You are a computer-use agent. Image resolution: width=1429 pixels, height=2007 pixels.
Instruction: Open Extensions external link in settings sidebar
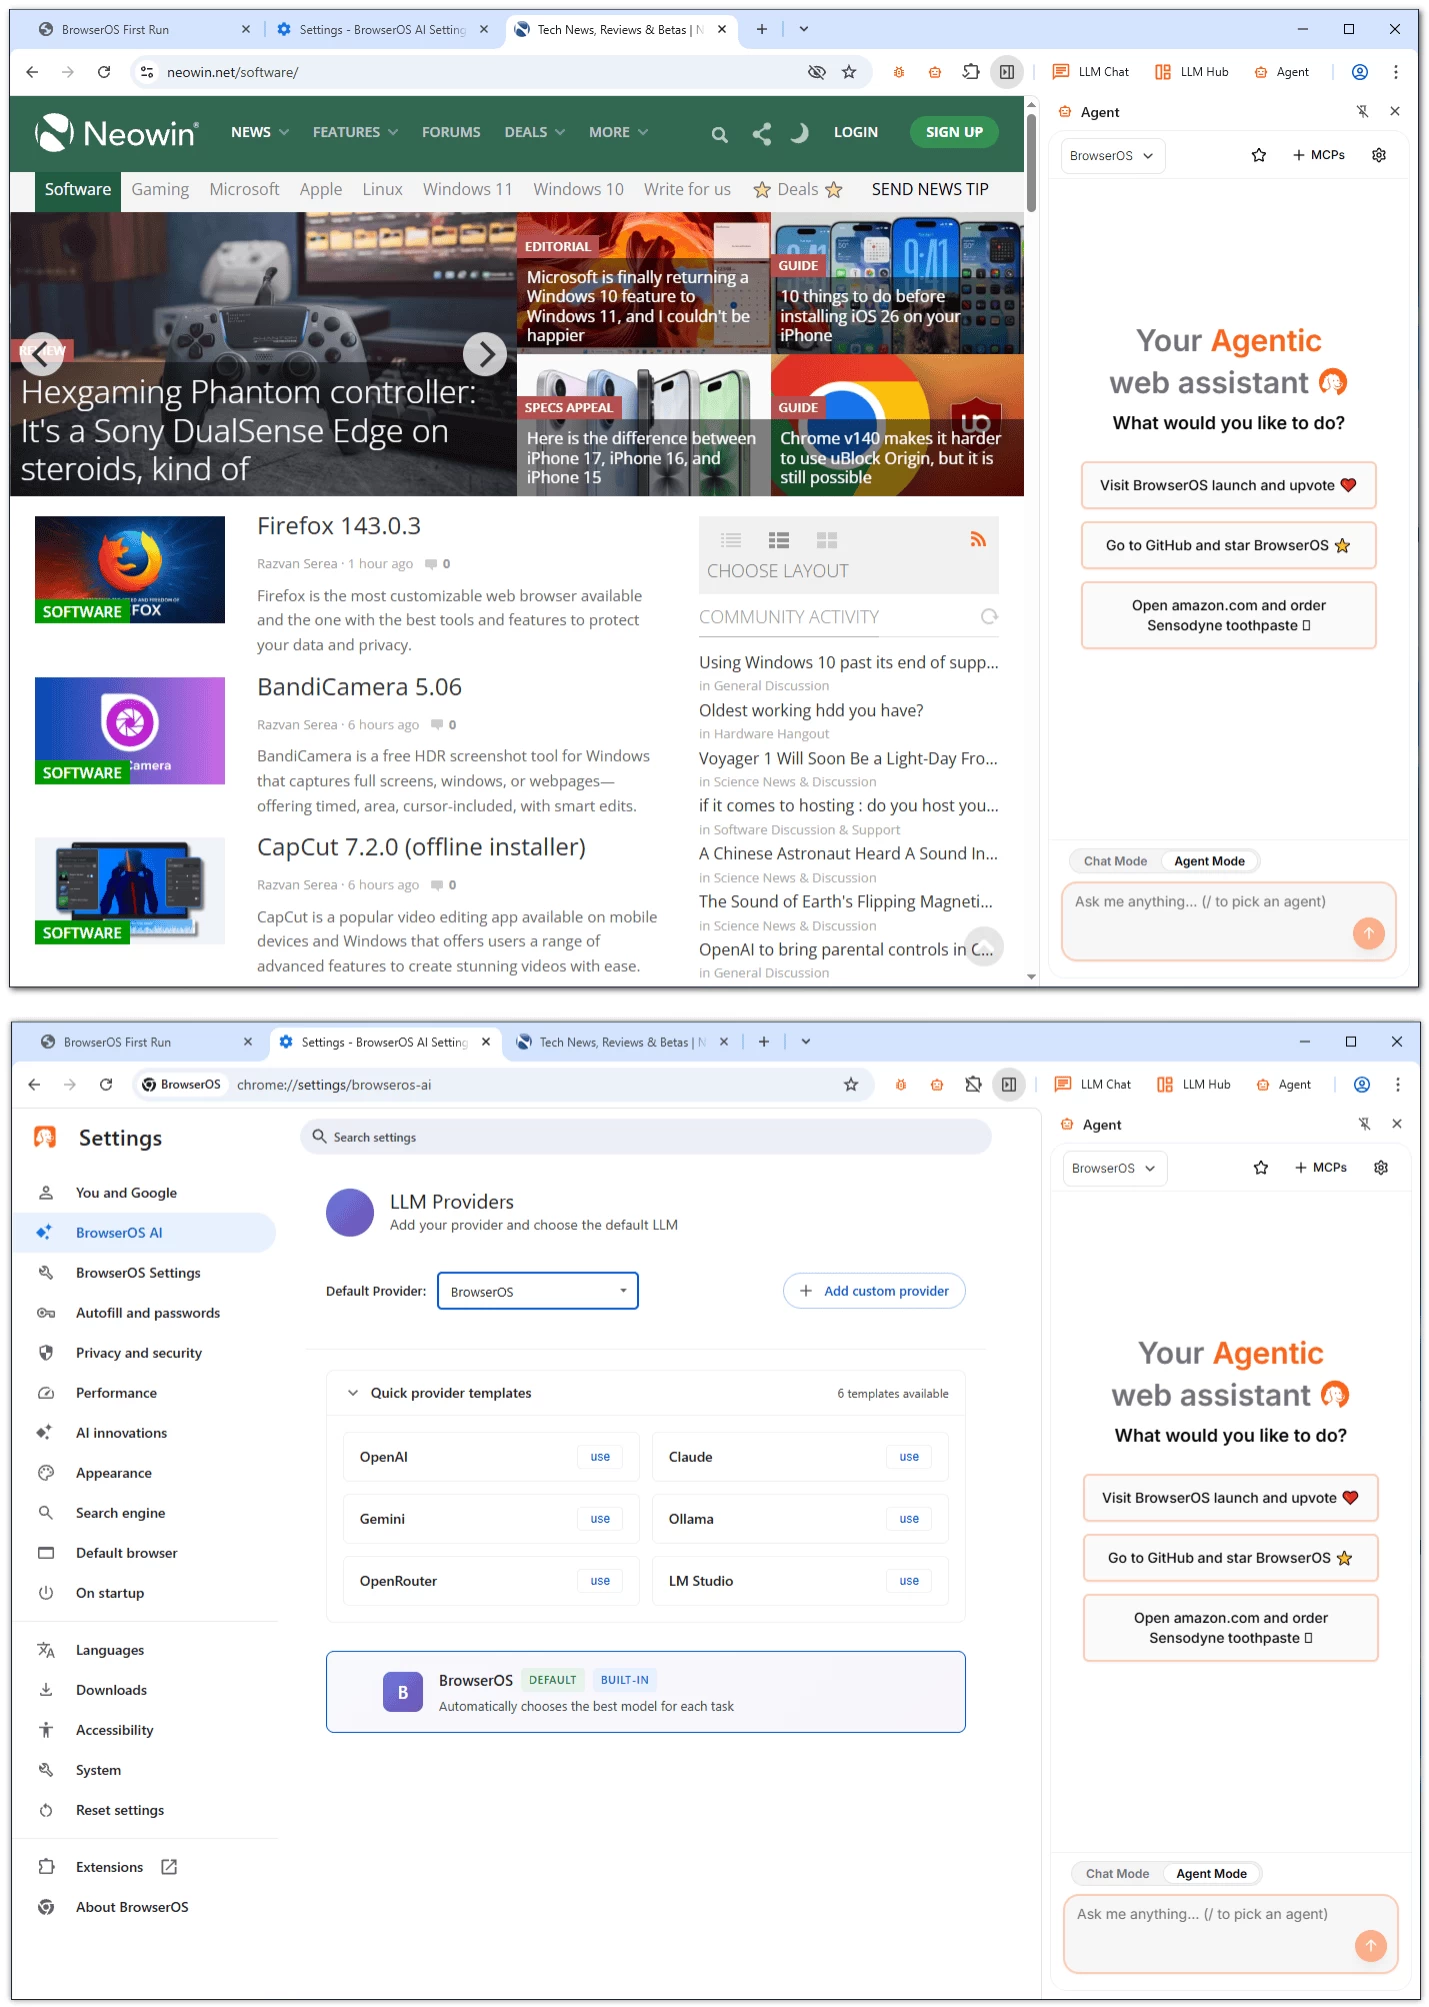tap(169, 1867)
